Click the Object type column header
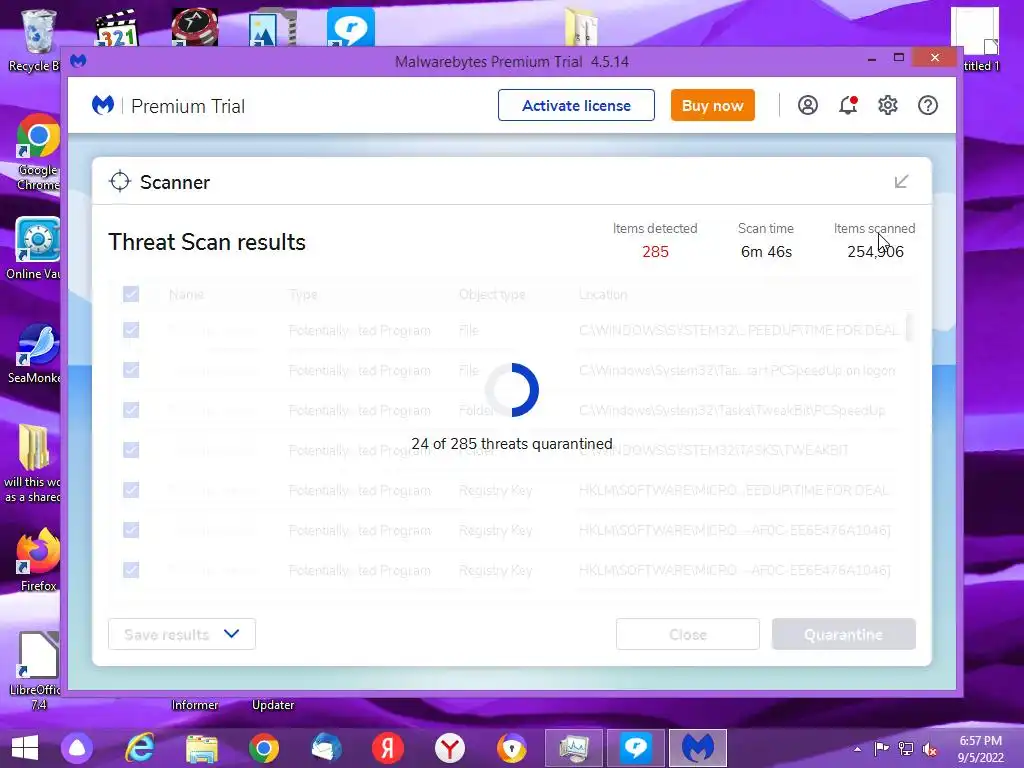The image size is (1024, 768). [492, 295]
